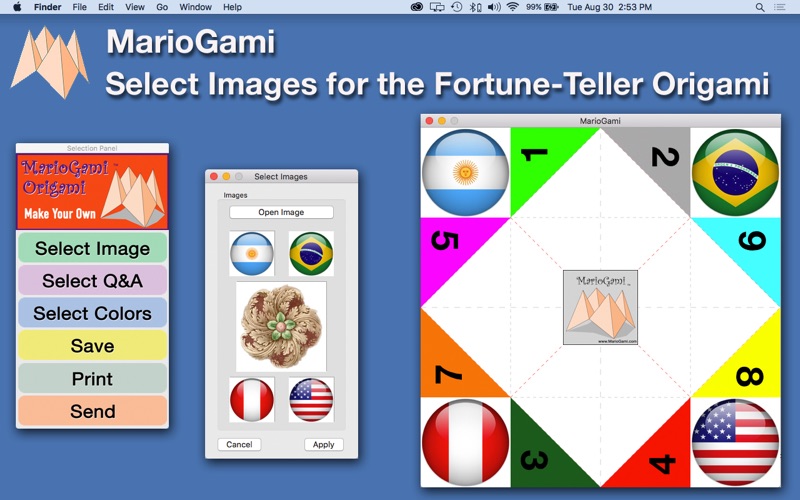Click the yellow Save button
Screen dimensions: 800x500
click(x=92, y=346)
